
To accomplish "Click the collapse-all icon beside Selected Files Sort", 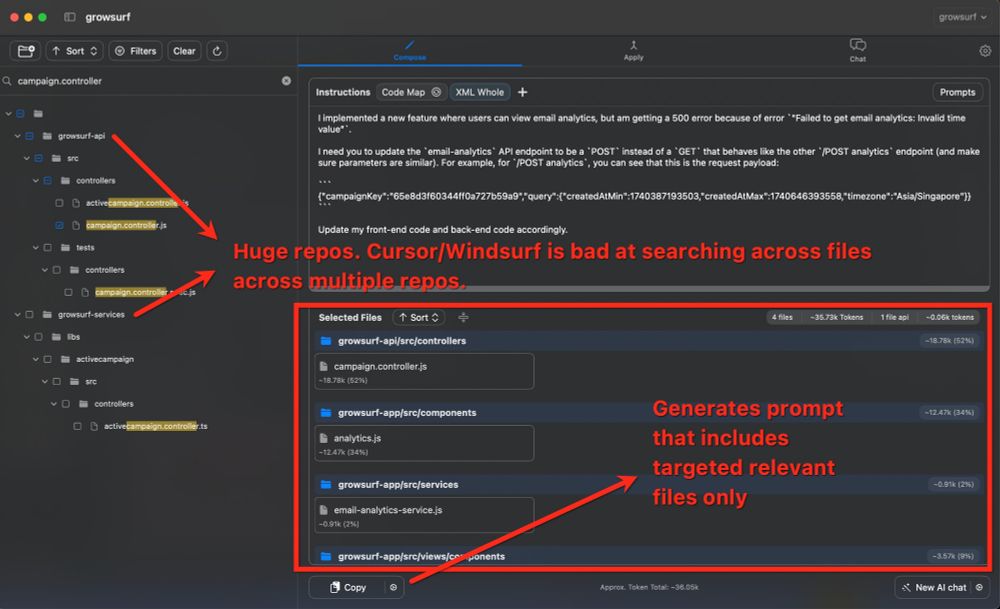I will pyautogui.click(x=463, y=318).
